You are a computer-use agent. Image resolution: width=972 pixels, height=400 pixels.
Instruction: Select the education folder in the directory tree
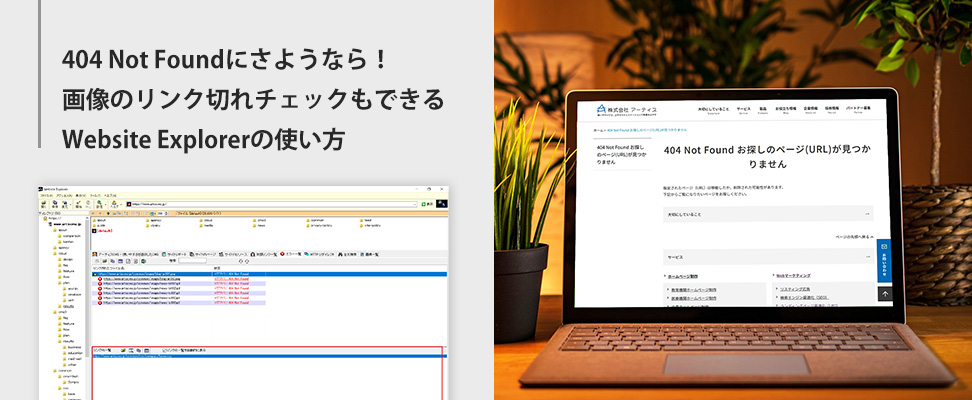point(75,353)
